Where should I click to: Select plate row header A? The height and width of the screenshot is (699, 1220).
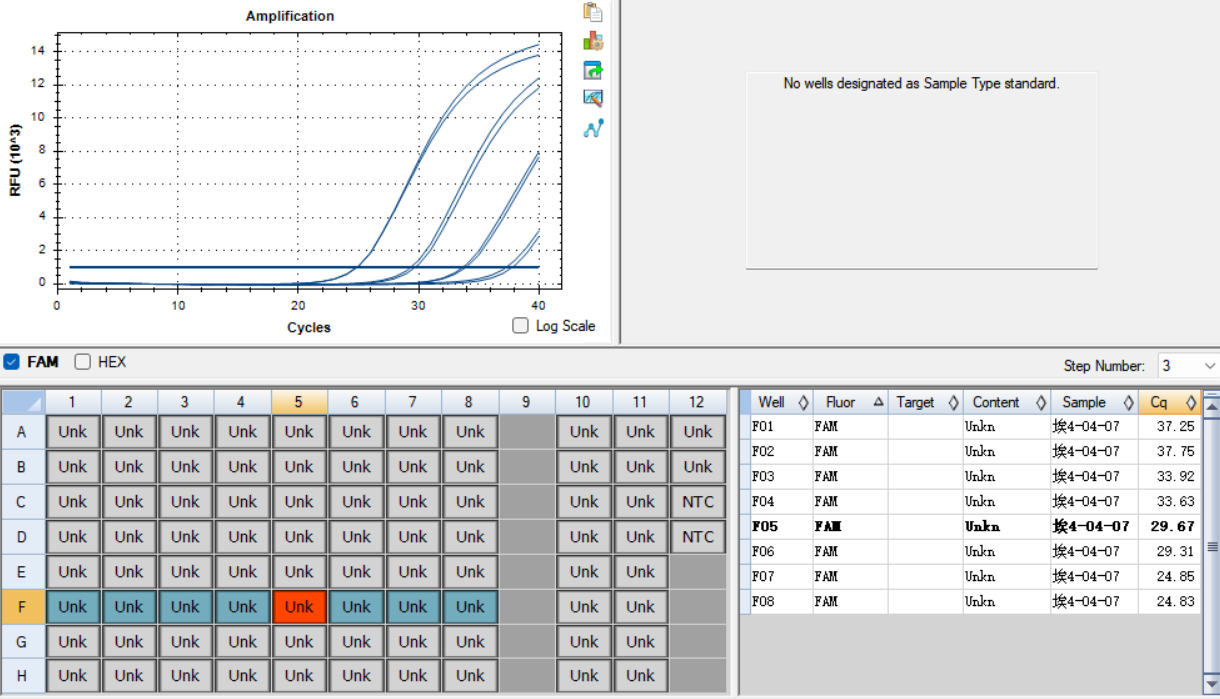click(22, 432)
